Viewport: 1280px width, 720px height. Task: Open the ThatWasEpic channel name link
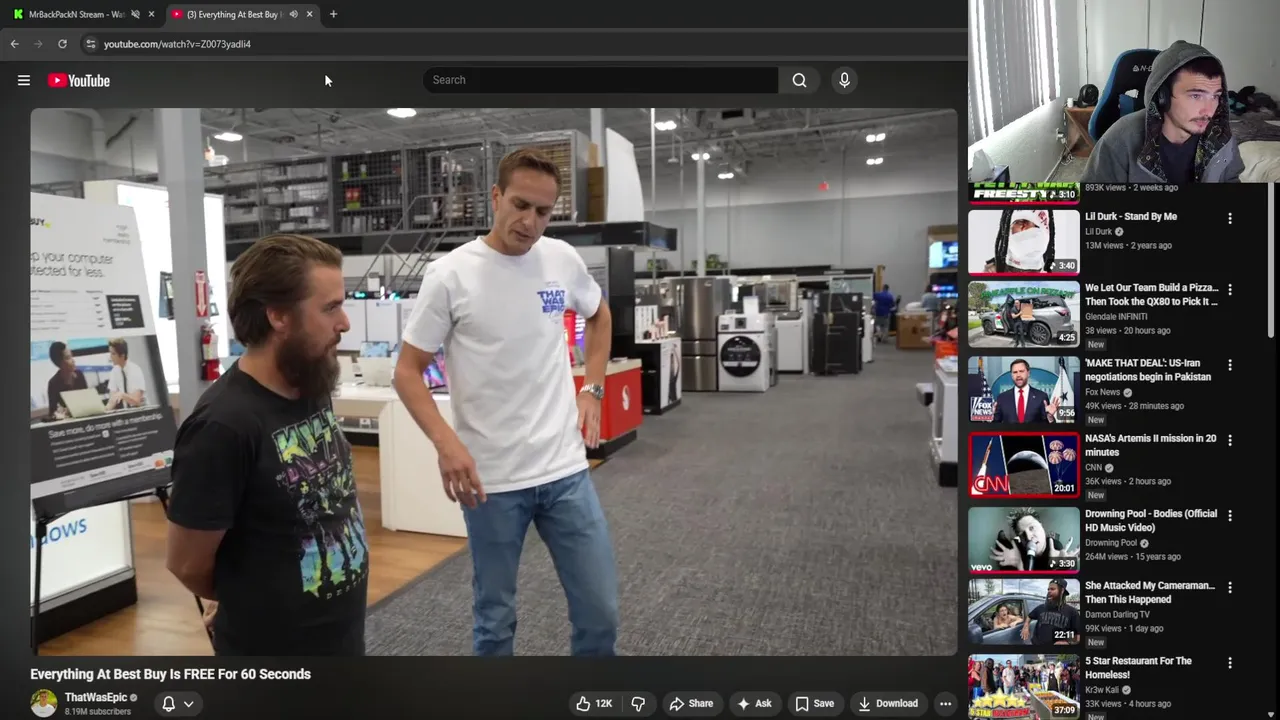click(x=96, y=697)
